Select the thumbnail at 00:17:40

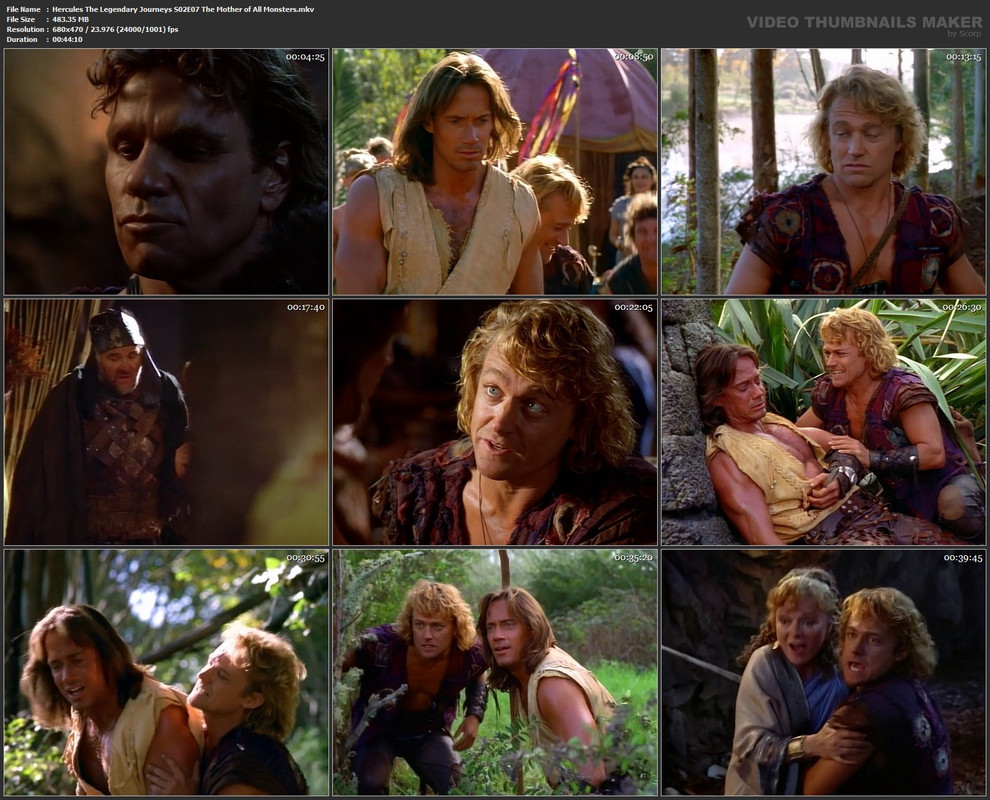tap(166, 422)
